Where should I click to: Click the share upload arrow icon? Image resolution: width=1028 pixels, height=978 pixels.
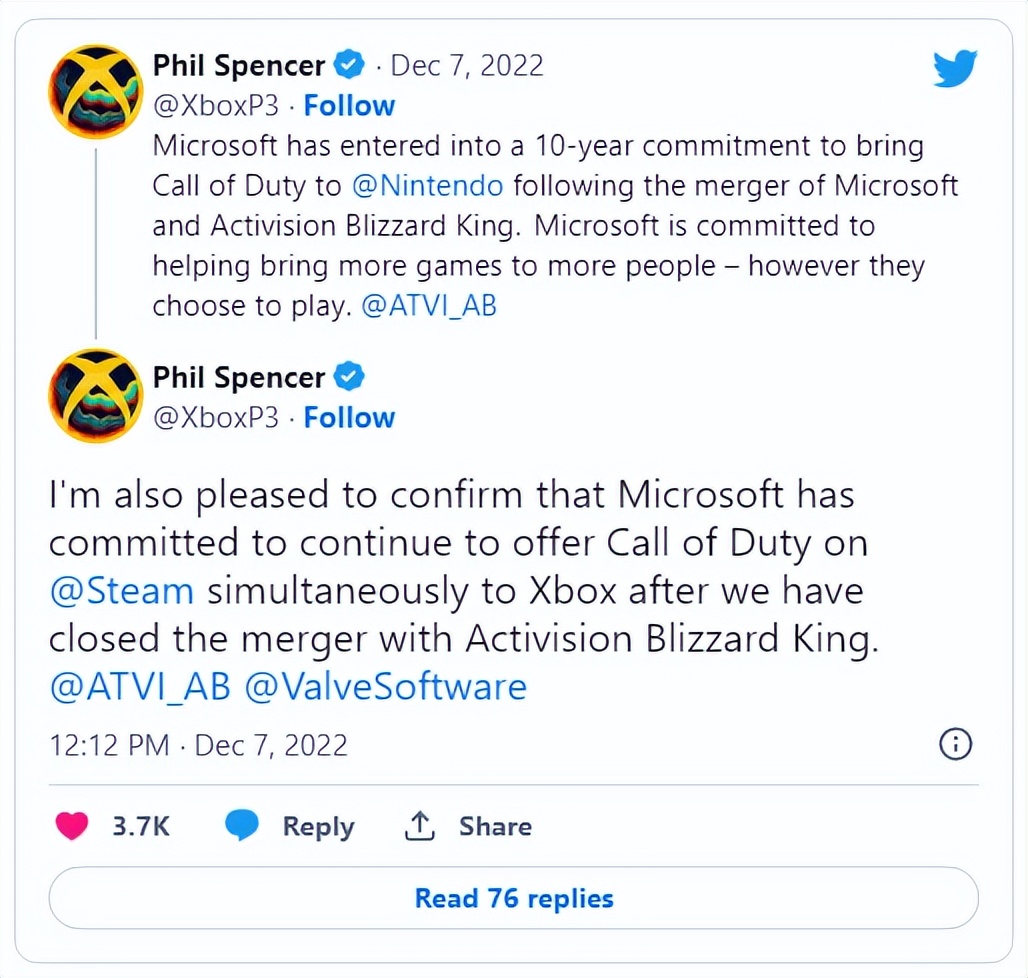click(x=419, y=826)
